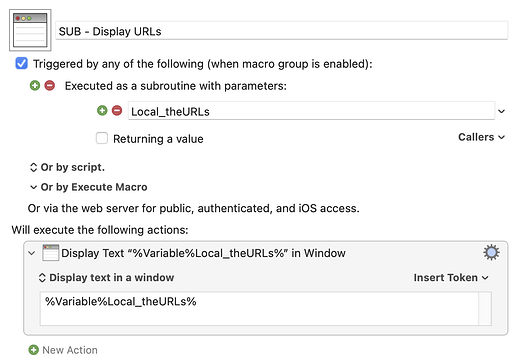Select the 'Display Text … in Window' action title

tap(203, 253)
